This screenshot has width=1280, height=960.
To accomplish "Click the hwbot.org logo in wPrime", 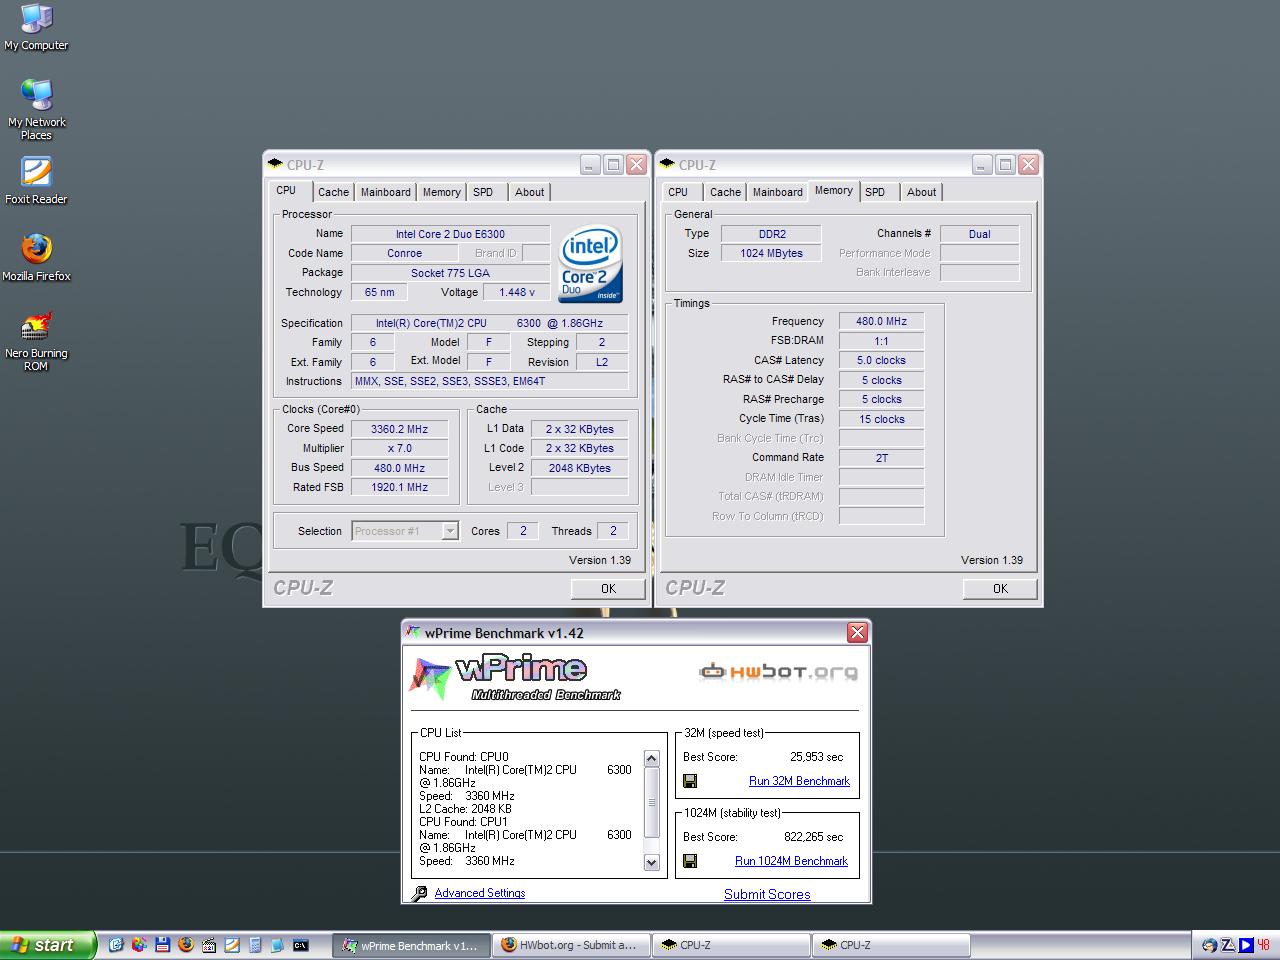I will [x=778, y=672].
